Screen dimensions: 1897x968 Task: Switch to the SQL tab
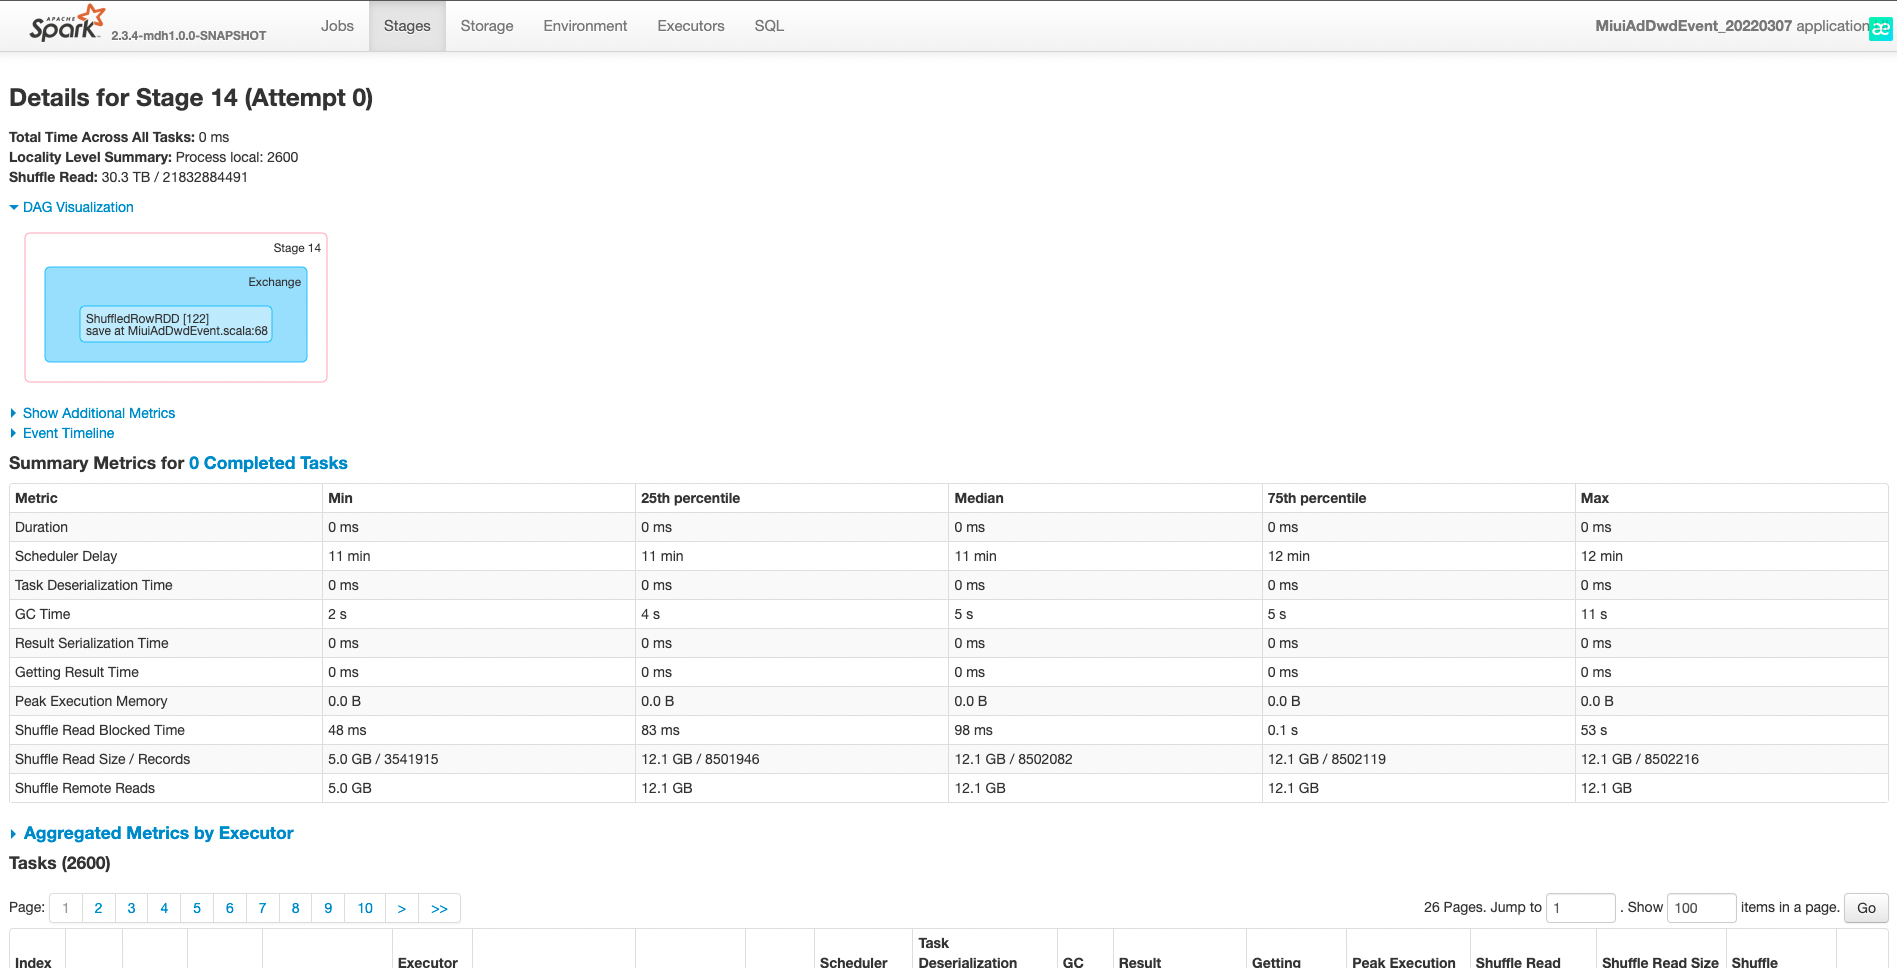767,26
